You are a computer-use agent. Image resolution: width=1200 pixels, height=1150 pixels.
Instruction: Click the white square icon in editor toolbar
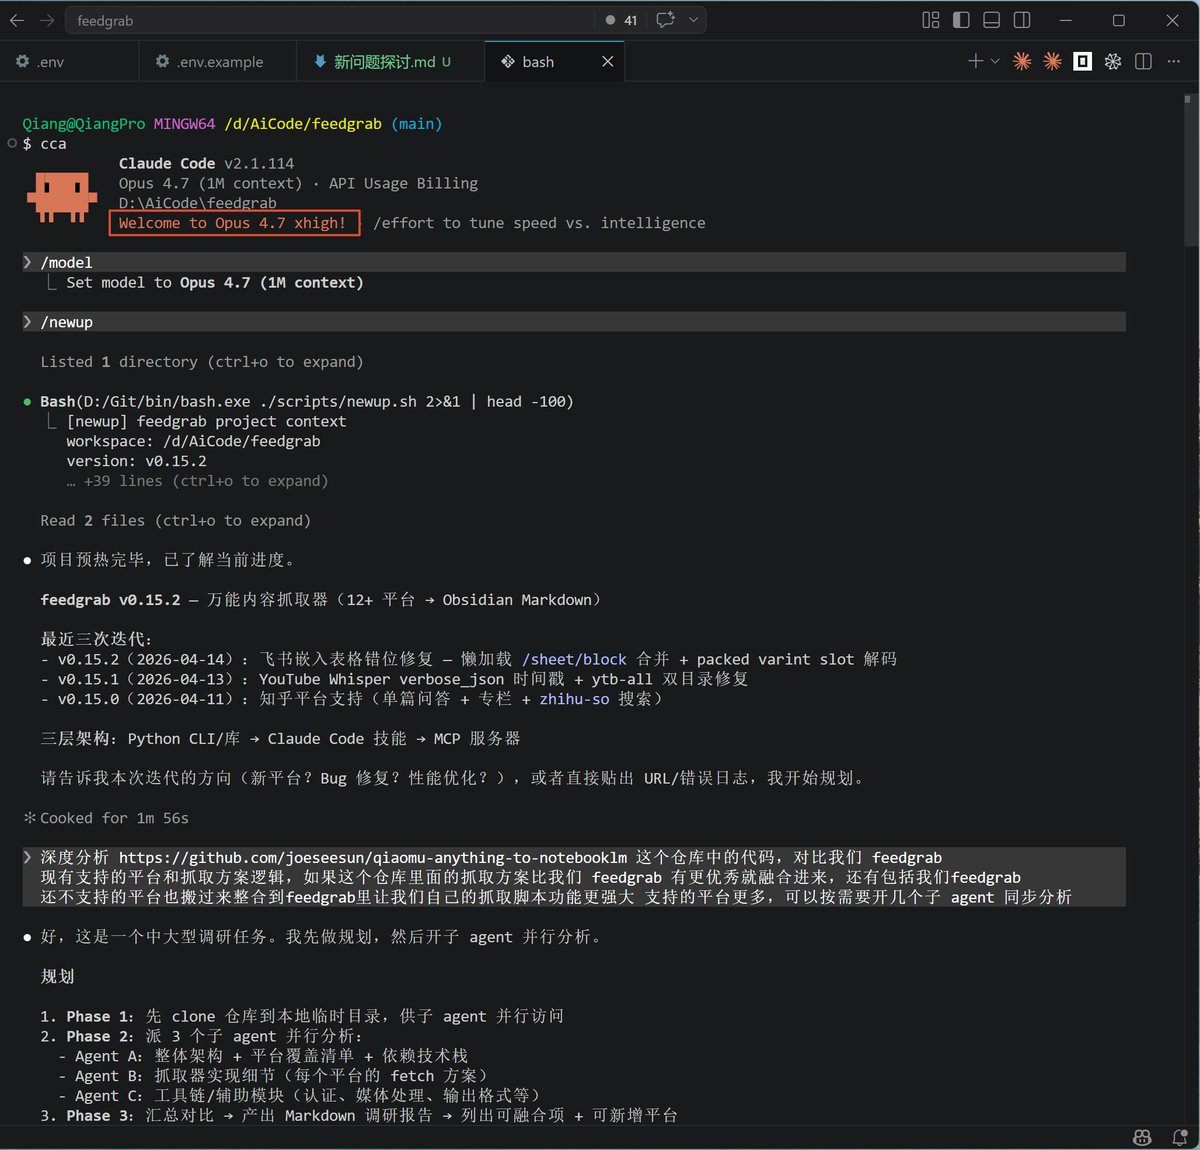coord(1082,62)
